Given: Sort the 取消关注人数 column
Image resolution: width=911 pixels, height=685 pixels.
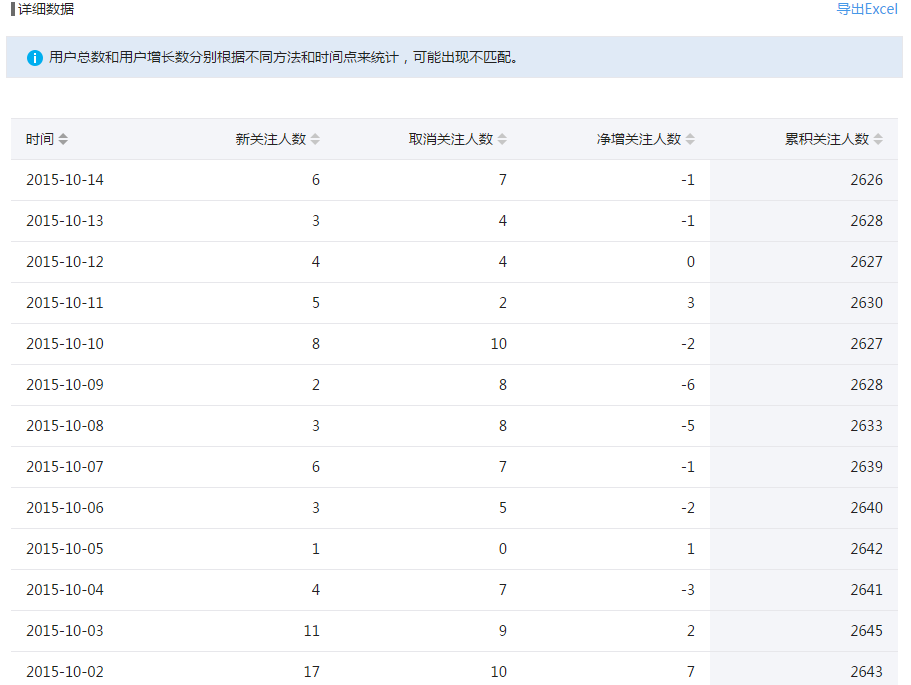Looking at the screenshot, I should tap(502, 138).
